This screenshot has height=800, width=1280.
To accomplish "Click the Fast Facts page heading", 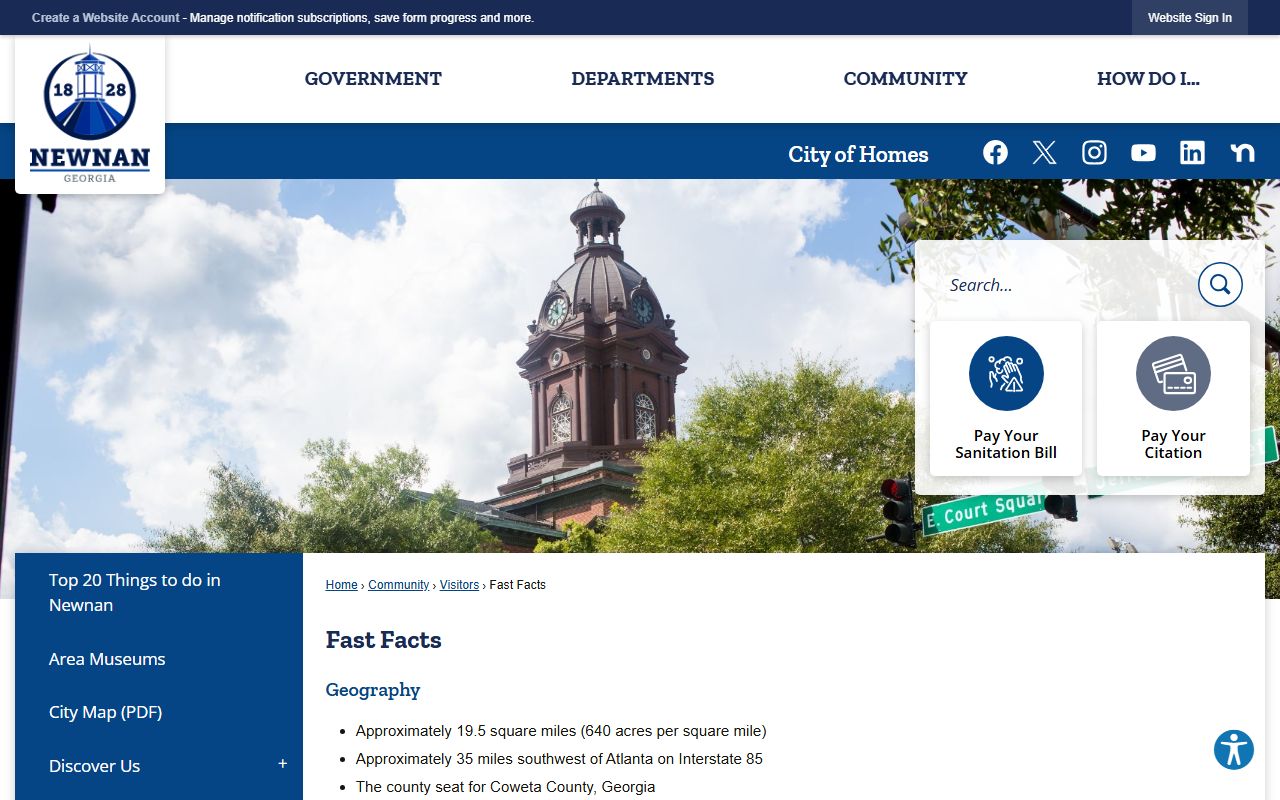I will pos(383,640).
